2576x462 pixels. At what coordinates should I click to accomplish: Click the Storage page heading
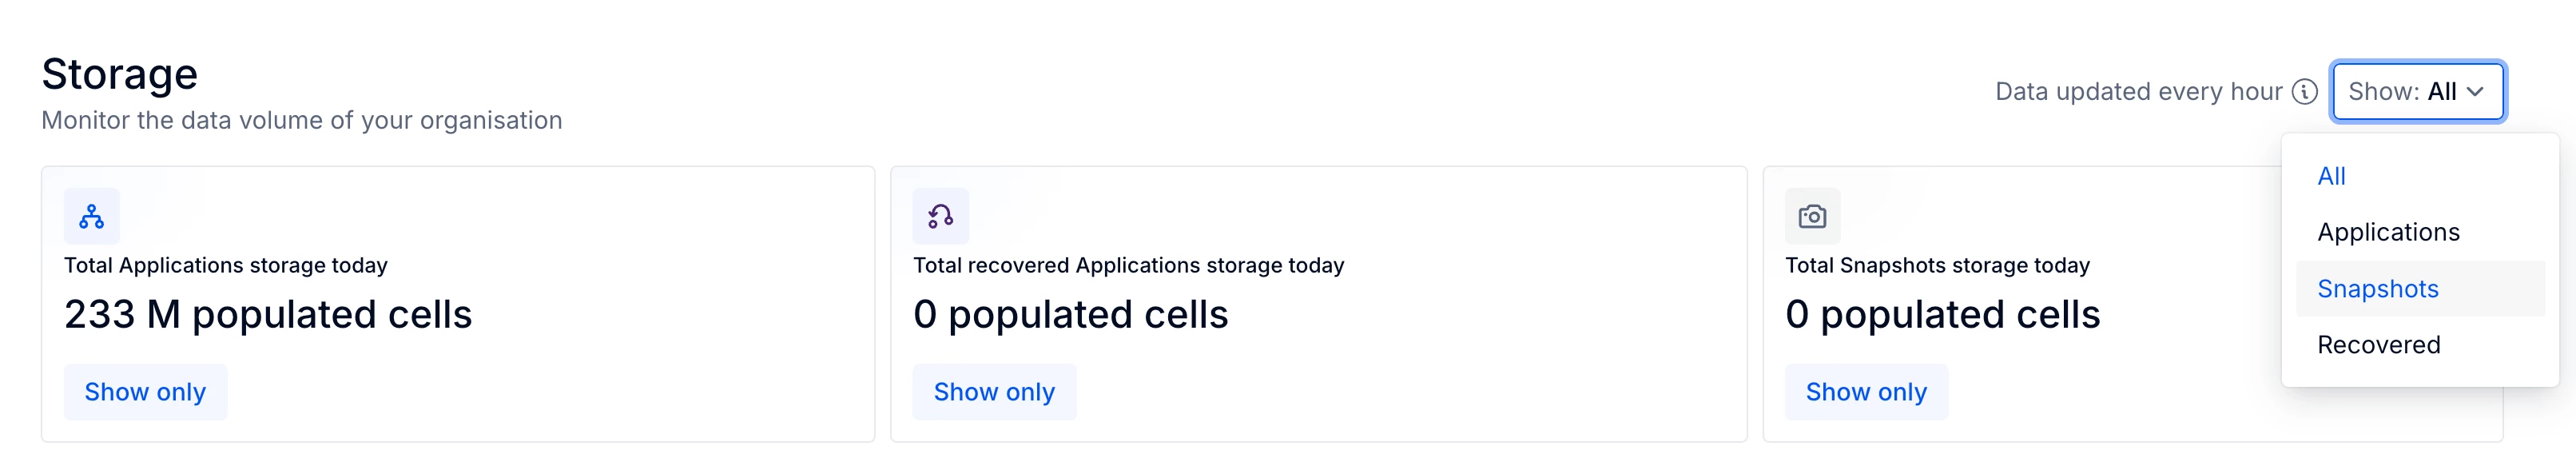120,74
